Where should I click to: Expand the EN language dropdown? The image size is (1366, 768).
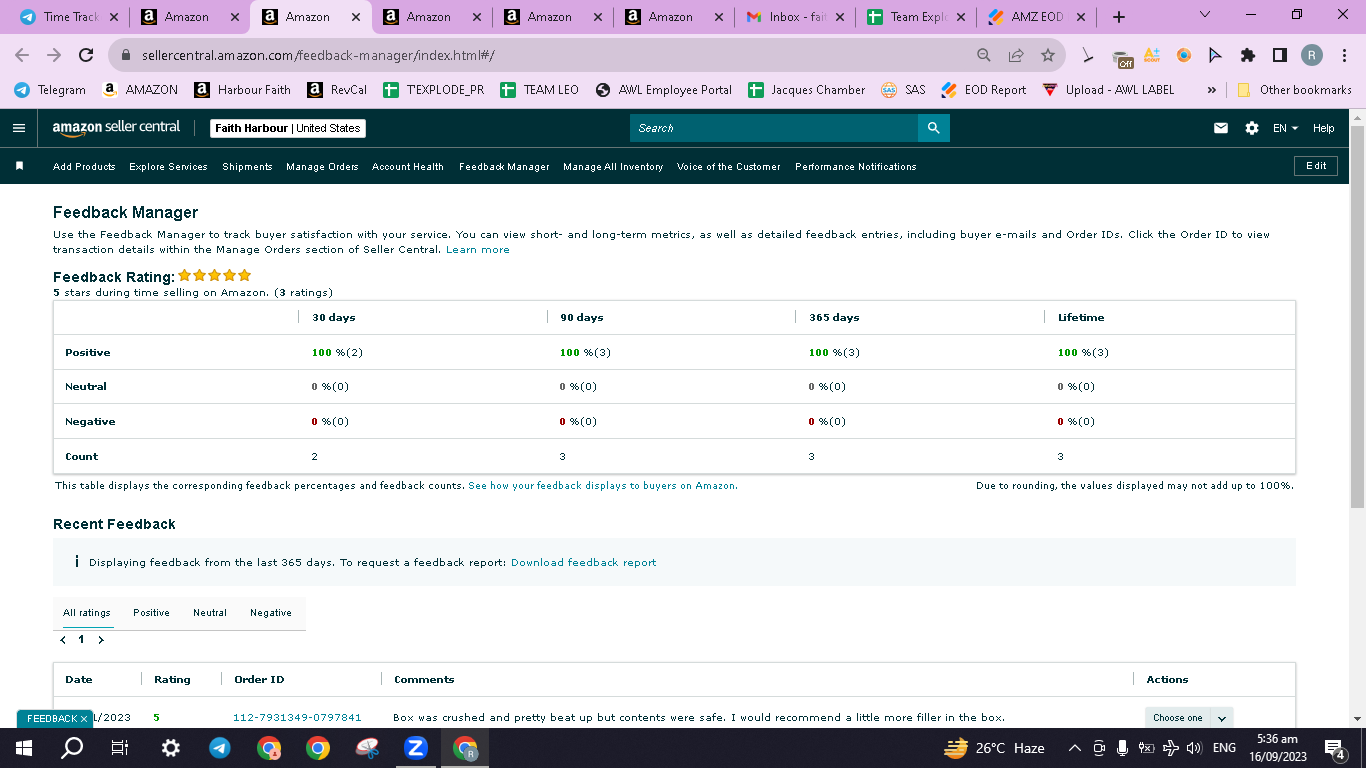pos(1285,128)
